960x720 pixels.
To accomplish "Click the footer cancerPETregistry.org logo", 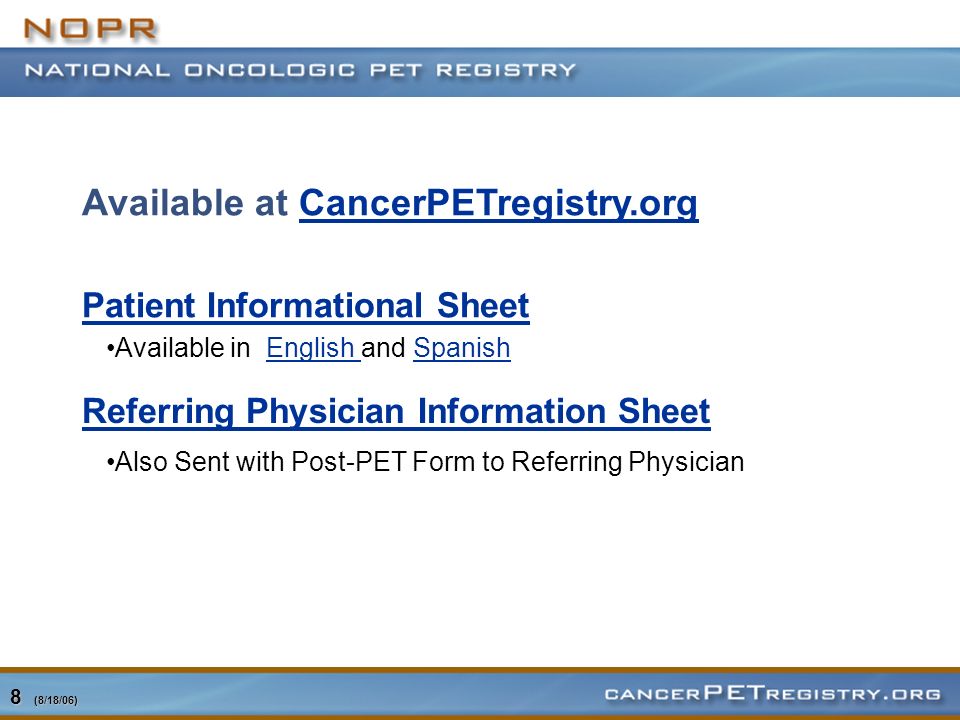I will 772,693.
